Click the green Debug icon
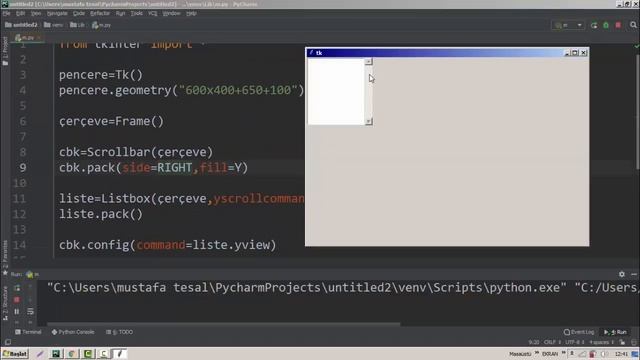 click(606, 25)
